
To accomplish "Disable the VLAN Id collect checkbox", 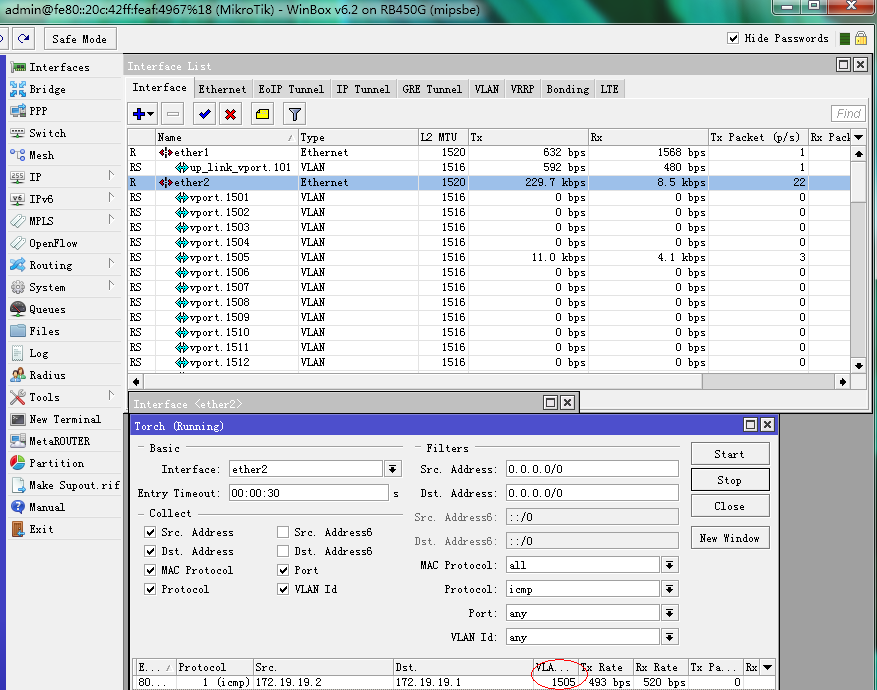I will point(283,589).
